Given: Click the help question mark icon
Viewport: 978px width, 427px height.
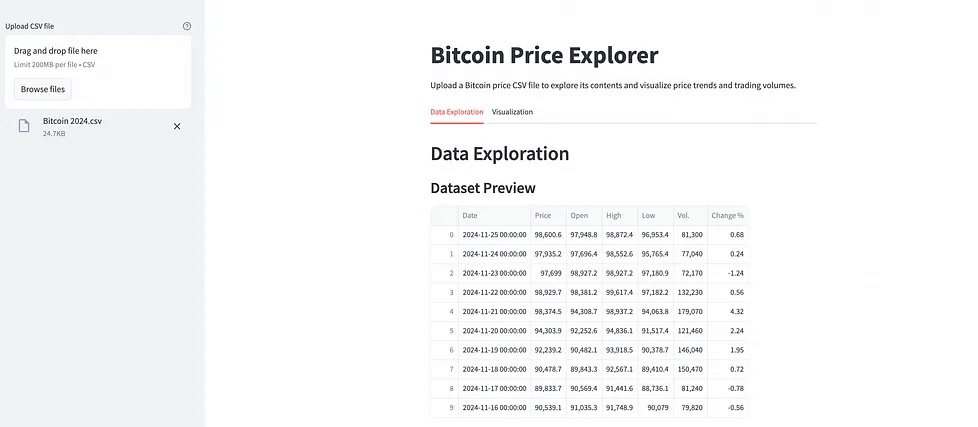Looking at the screenshot, I should (187, 26).
